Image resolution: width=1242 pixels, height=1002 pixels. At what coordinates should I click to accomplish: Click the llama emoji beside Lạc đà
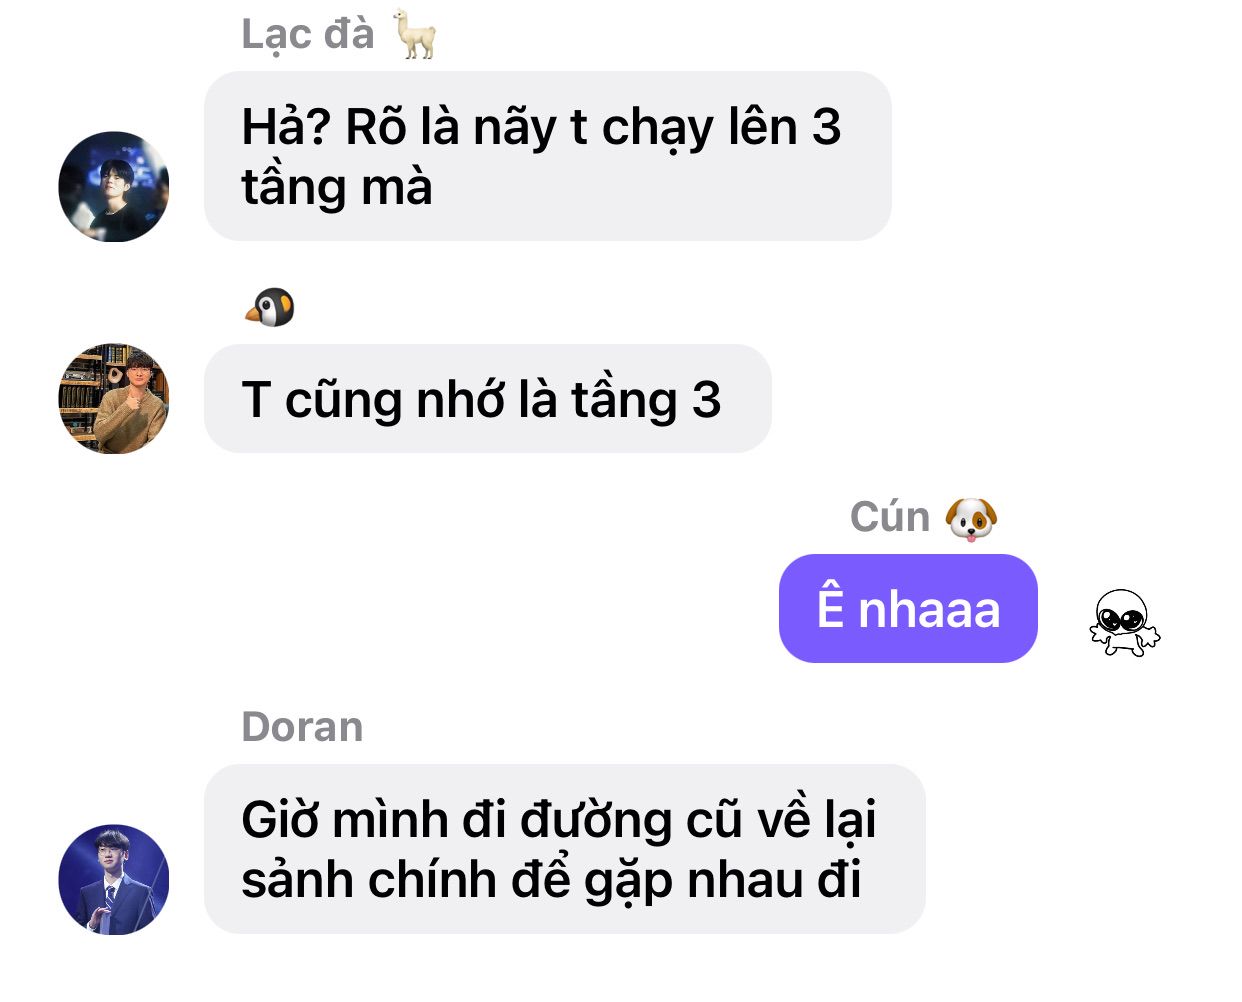click(414, 34)
